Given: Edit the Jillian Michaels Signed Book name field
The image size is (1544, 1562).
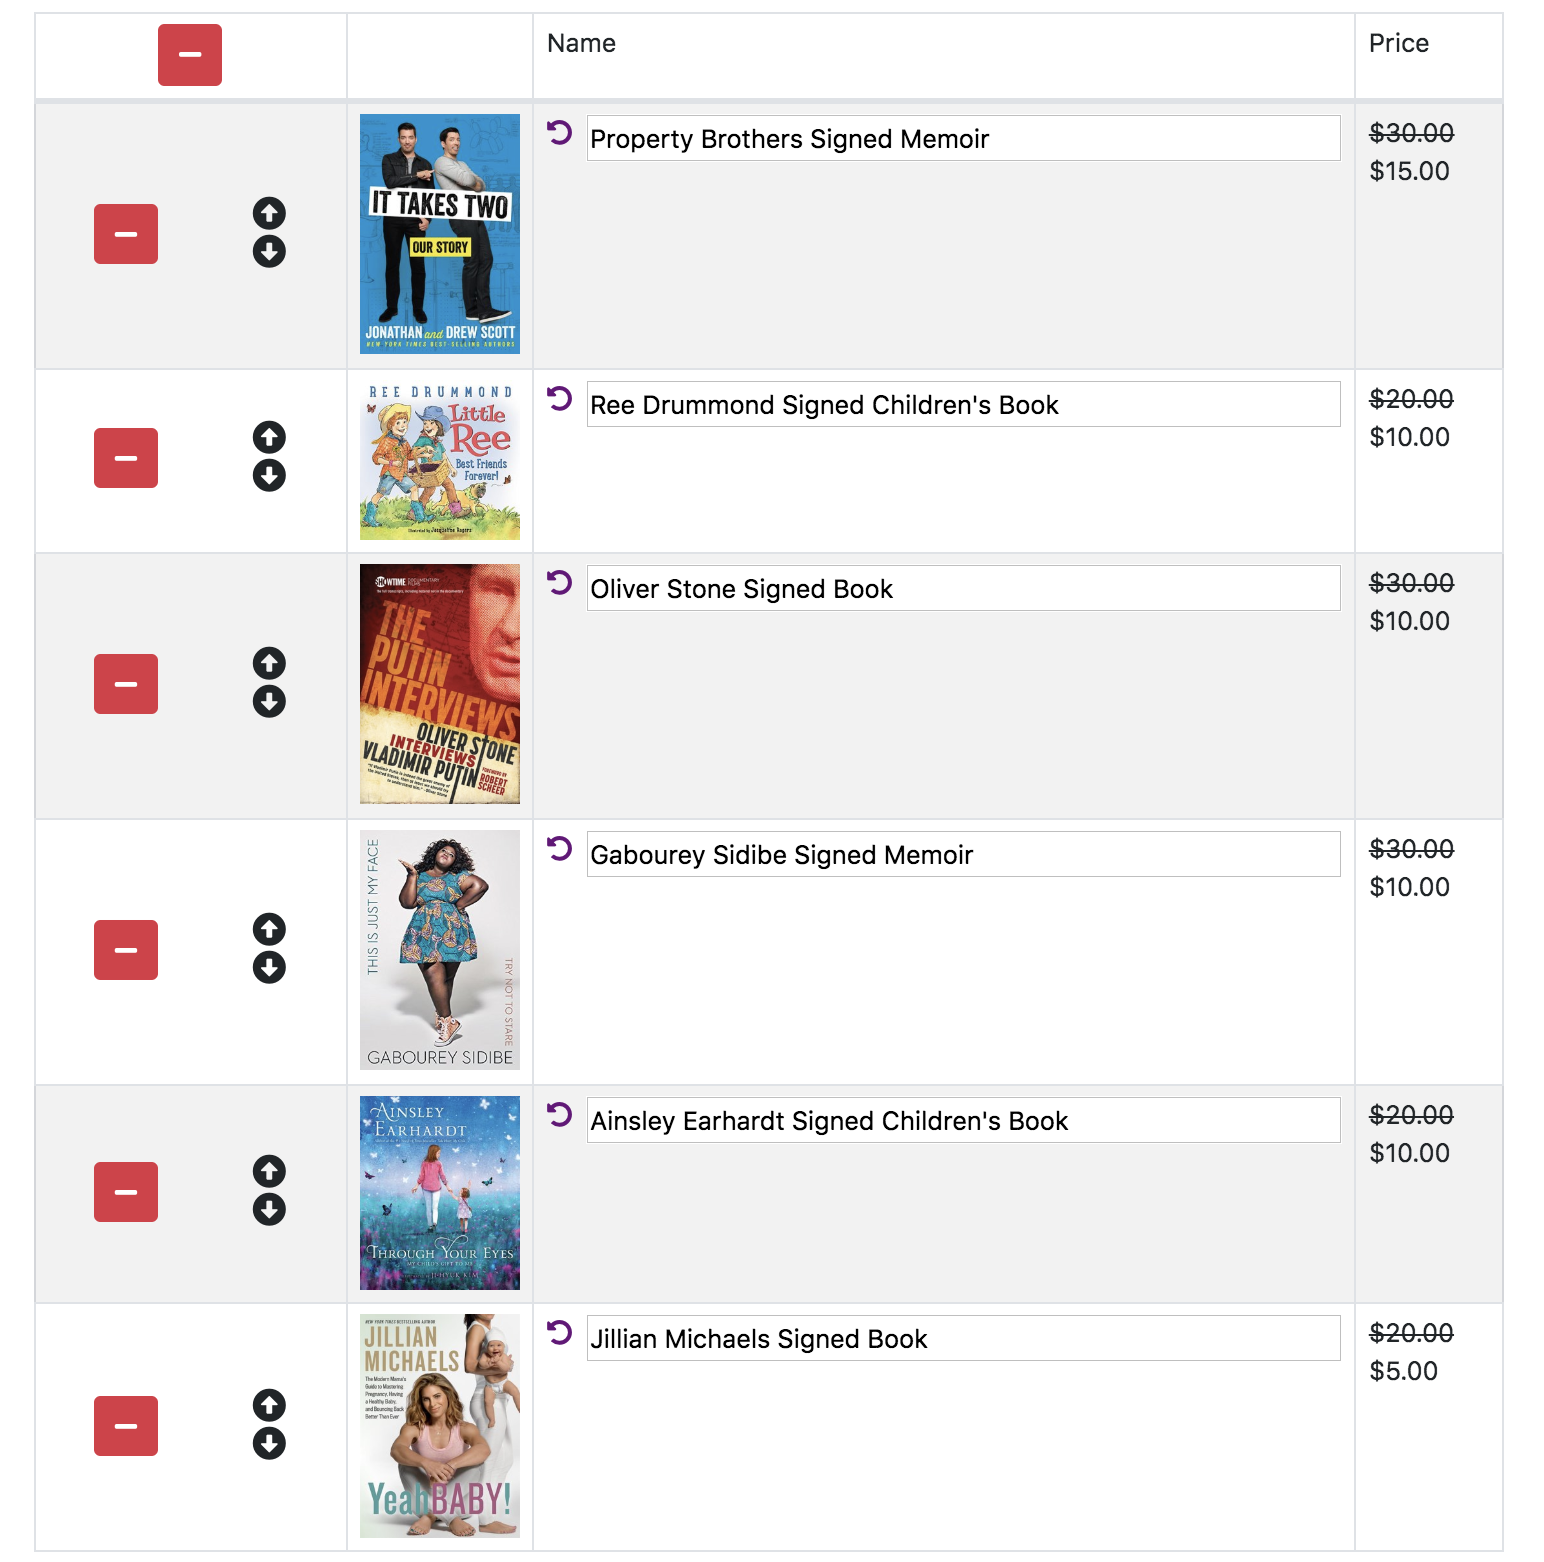Looking at the screenshot, I should point(963,1338).
